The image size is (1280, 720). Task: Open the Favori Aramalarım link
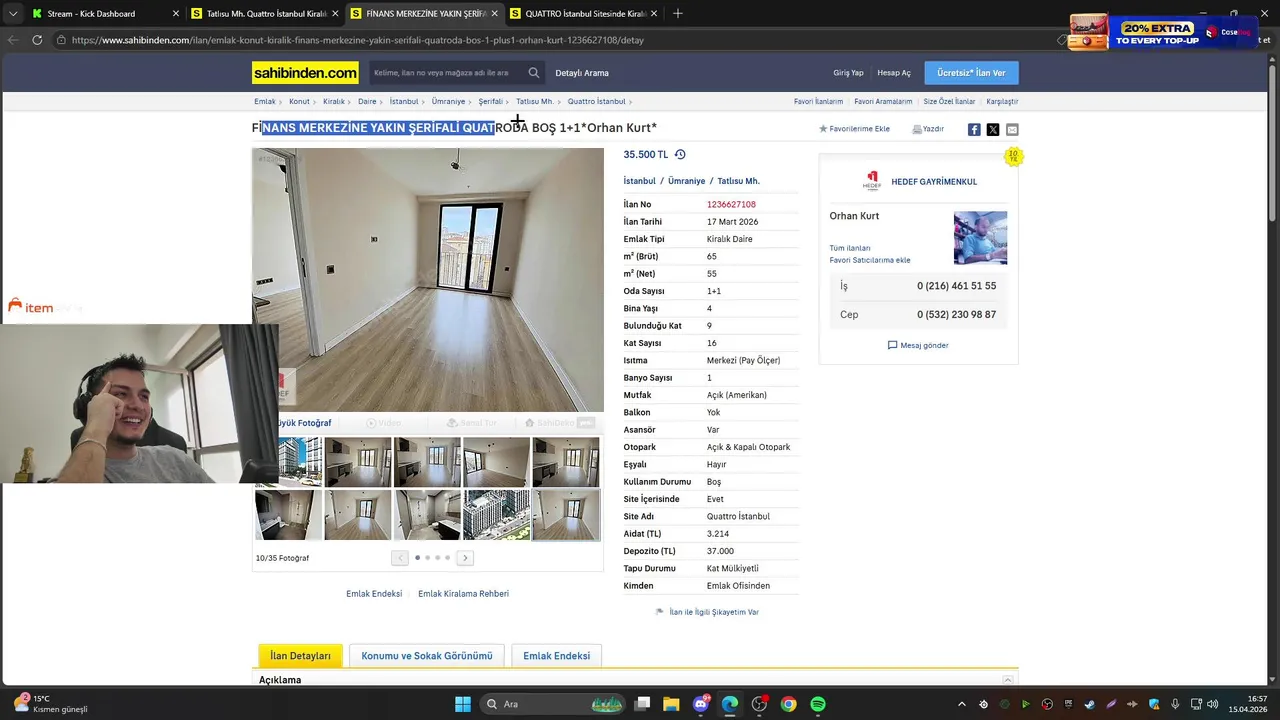(x=883, y=102)
